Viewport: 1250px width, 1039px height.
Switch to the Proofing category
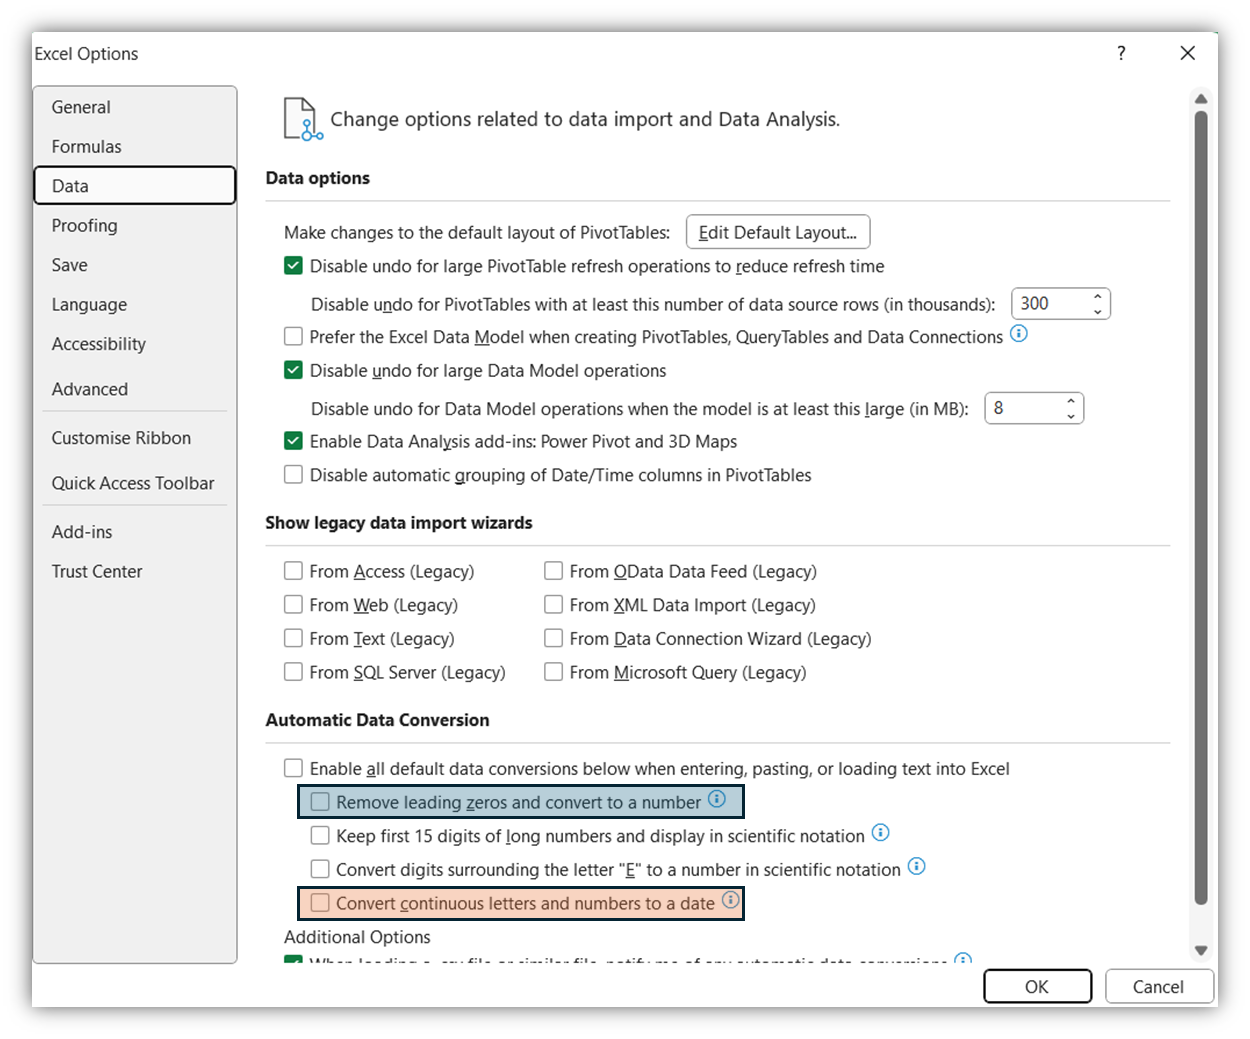84,225
